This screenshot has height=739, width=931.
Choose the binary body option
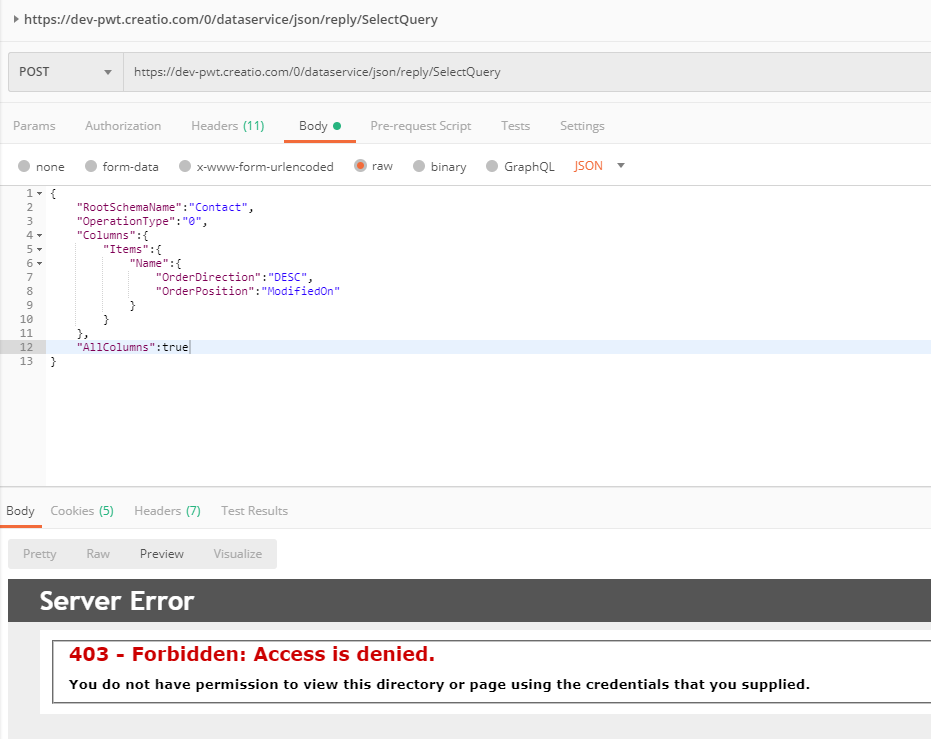pyautogui.click(x=419, y=166)
